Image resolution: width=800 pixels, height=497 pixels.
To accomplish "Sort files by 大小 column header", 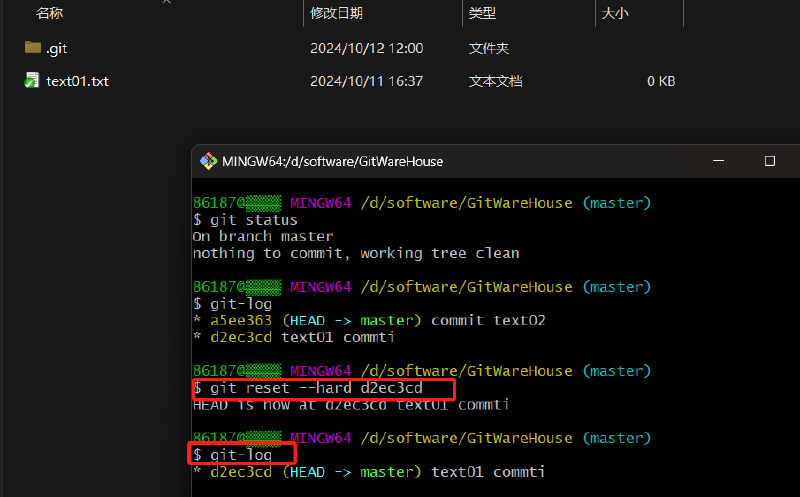I will (x=615, y=13).
